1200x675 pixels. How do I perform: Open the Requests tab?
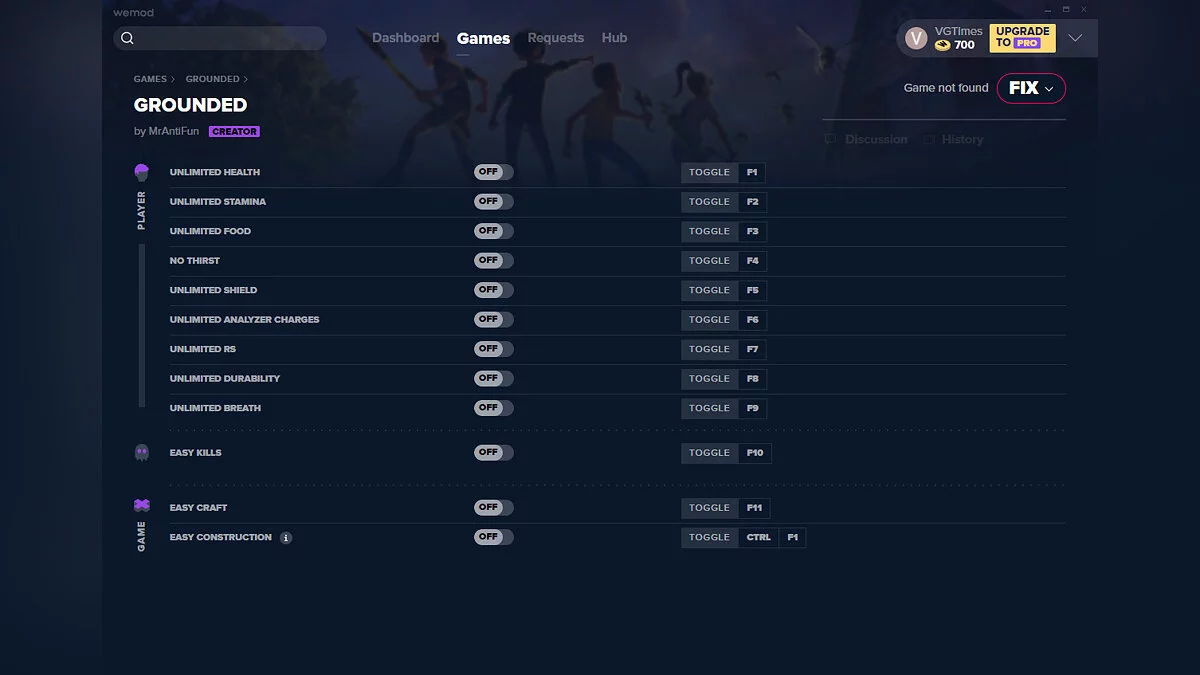tap(556, 38)
